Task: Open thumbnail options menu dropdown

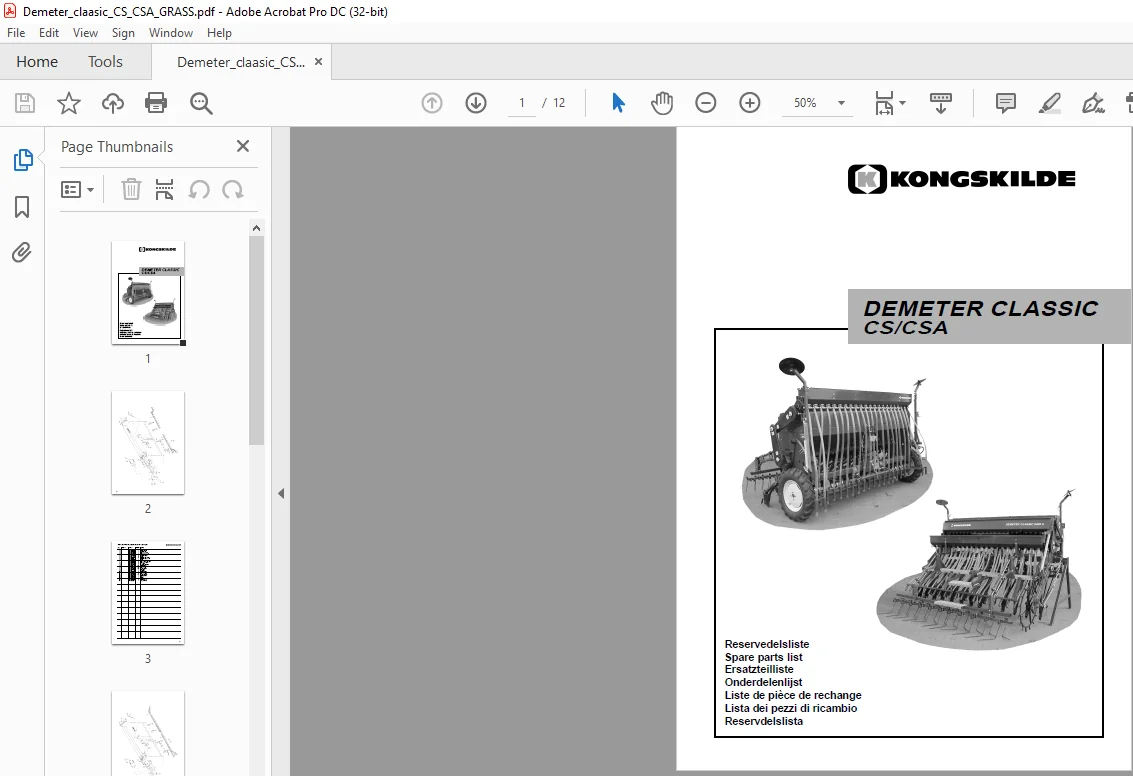Action: point(77,190)
